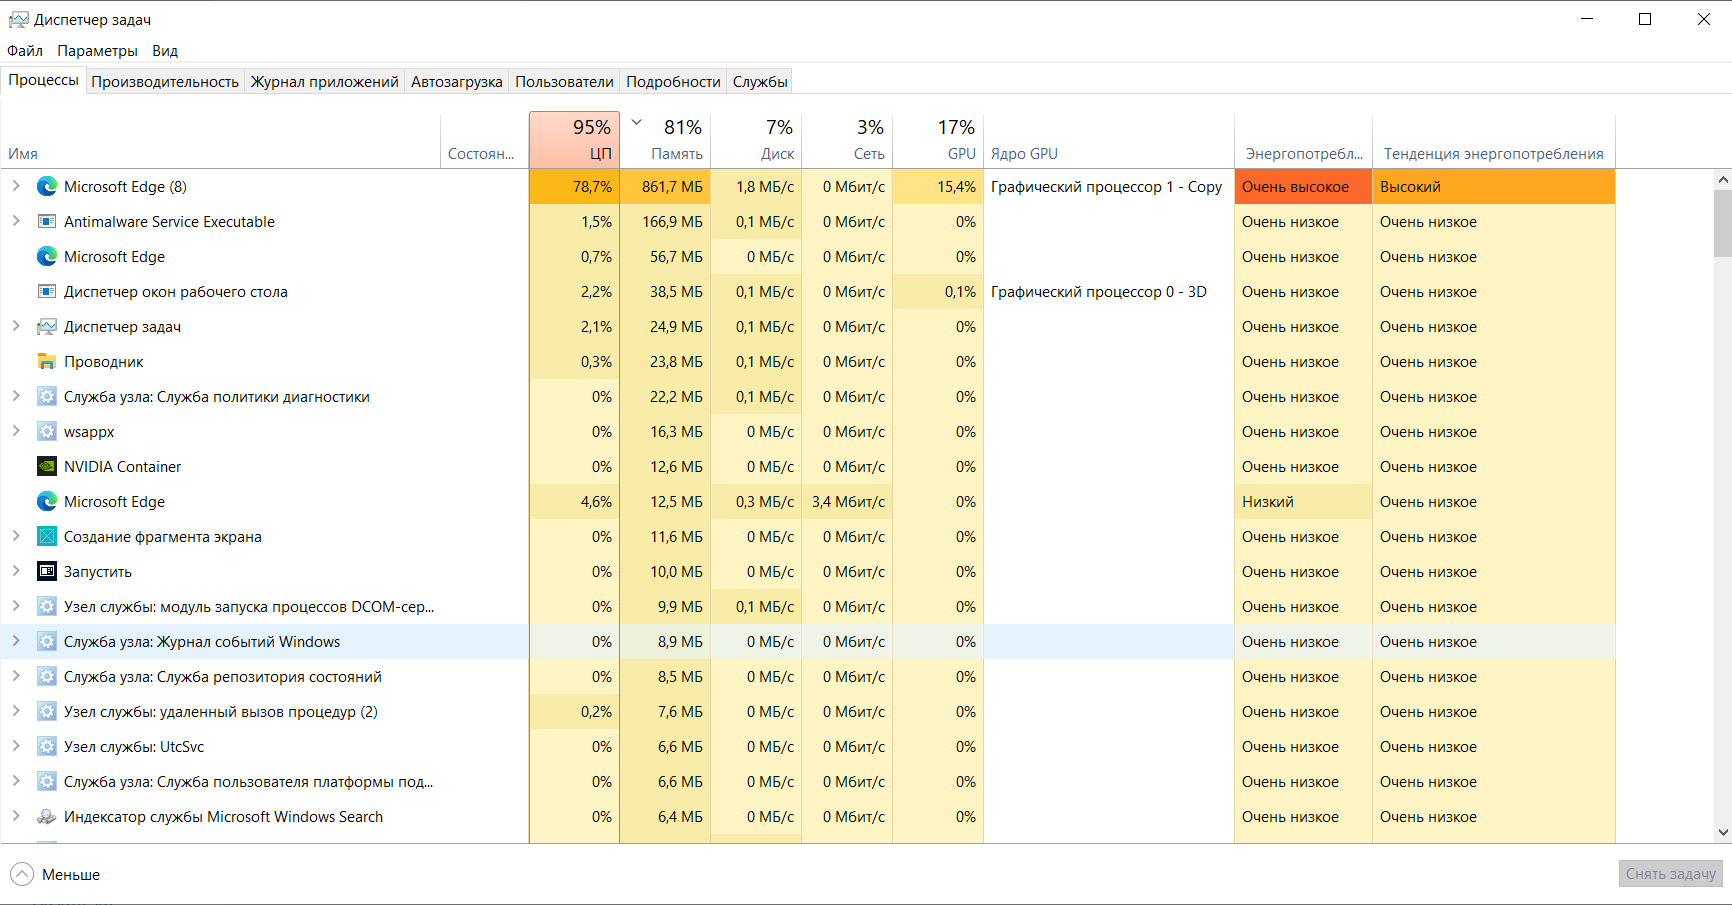Image resolution: width=1732 pixels, height=905 pixels.
Task: Switch to the Подробности tab
Action: pos(673,82)
